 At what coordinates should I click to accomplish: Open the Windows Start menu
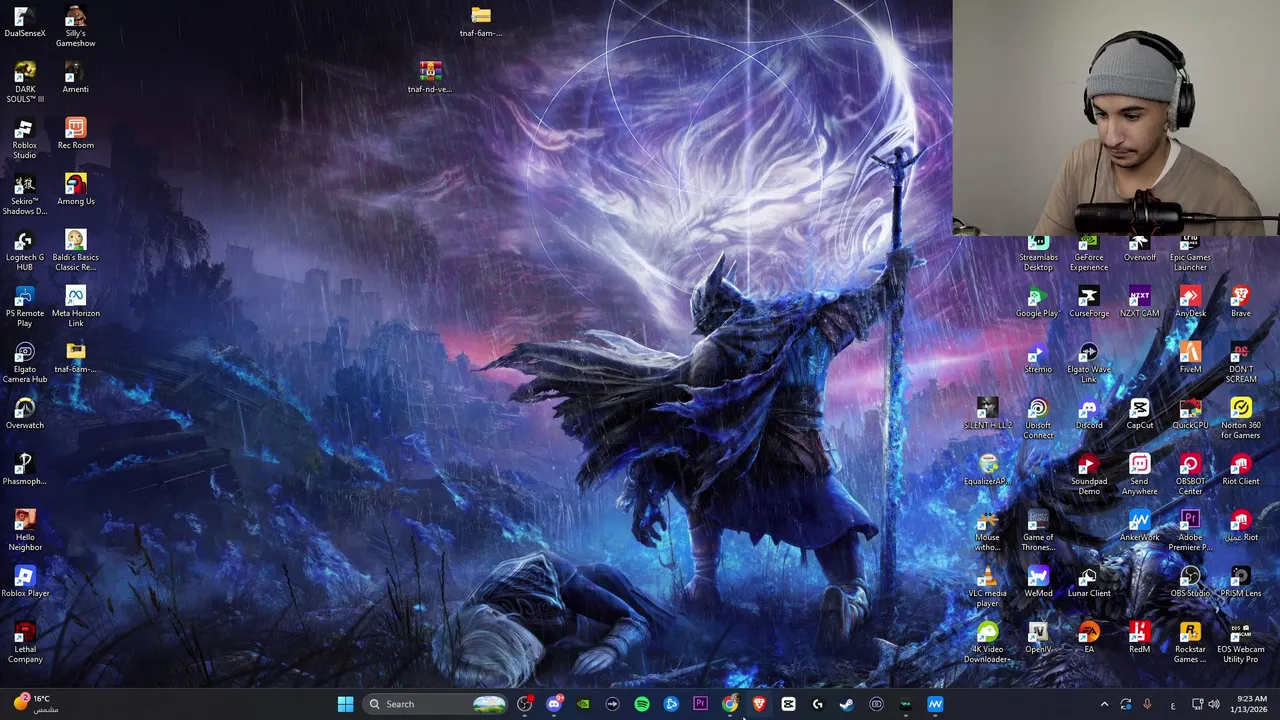[345, 704]
